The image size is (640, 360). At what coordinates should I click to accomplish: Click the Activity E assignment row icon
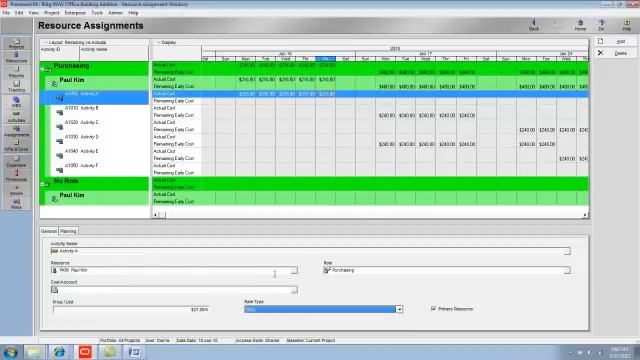point(60,156)
